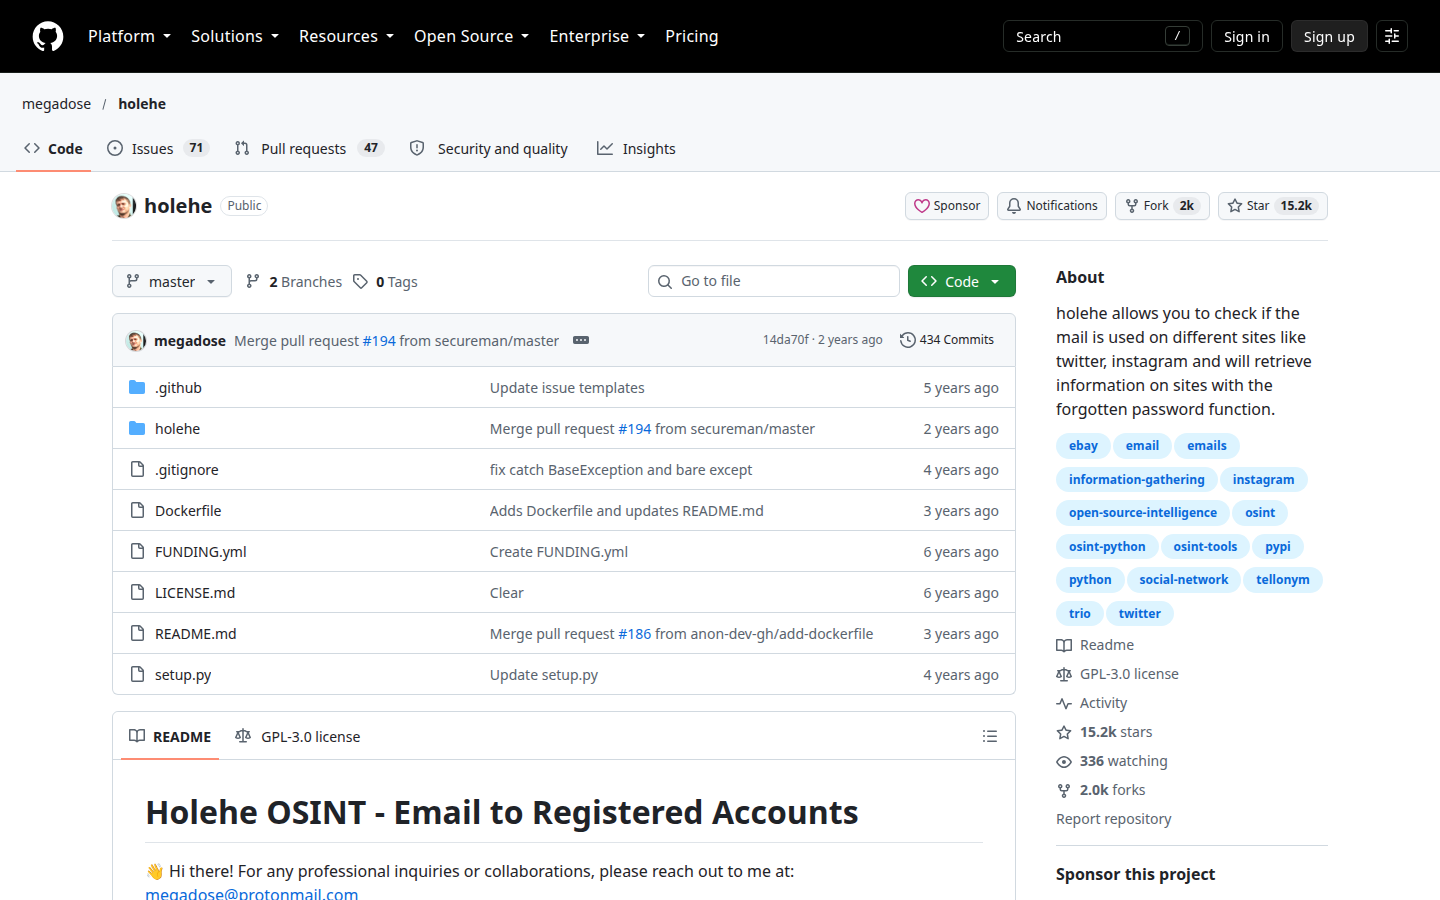Open the Dockerfile file
Screen dimensions: 1440x900
pyautogui.click(x=188, y=511)
